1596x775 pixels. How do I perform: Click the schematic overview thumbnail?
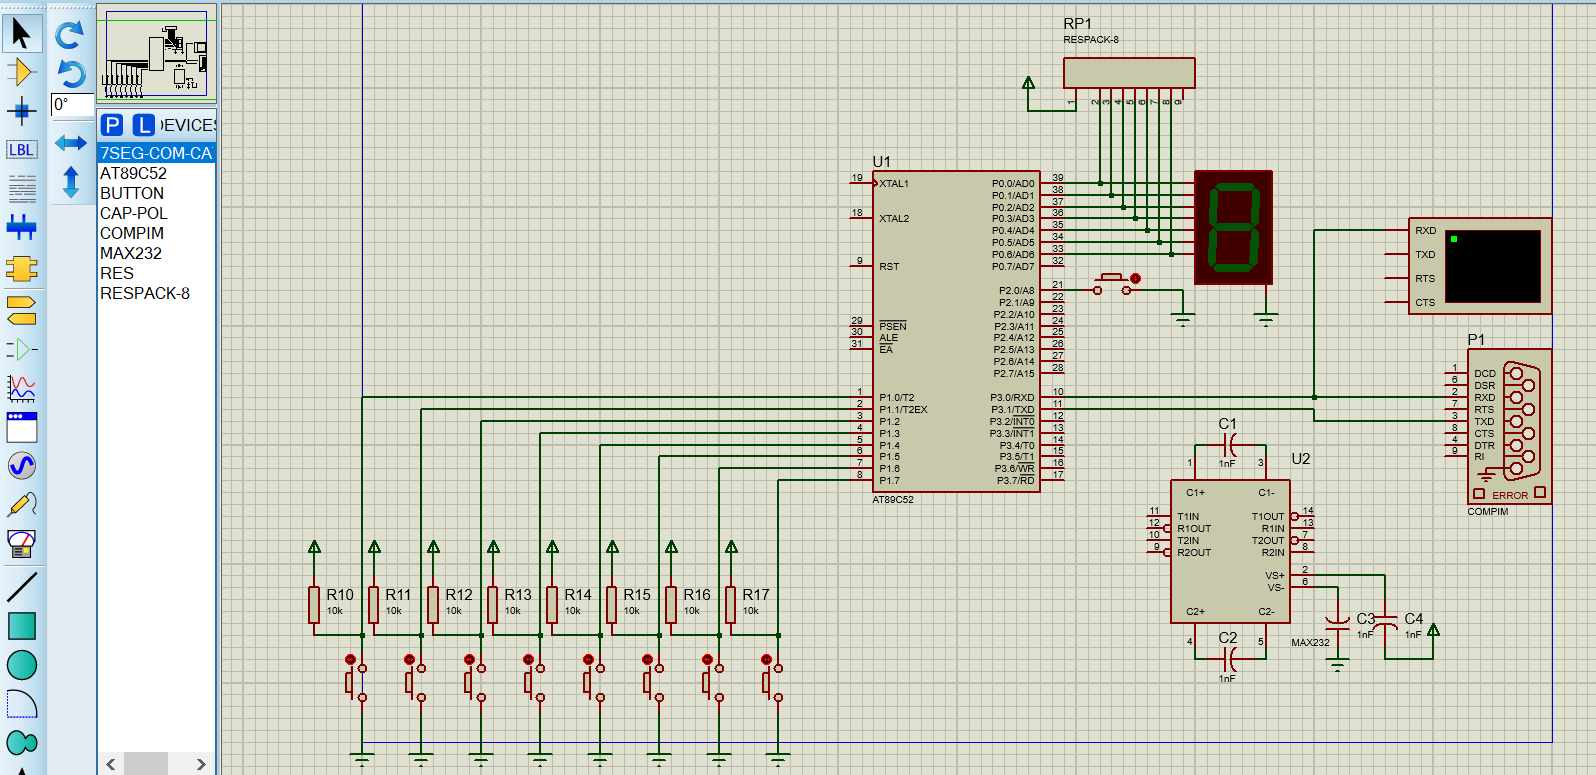(156, 54)
